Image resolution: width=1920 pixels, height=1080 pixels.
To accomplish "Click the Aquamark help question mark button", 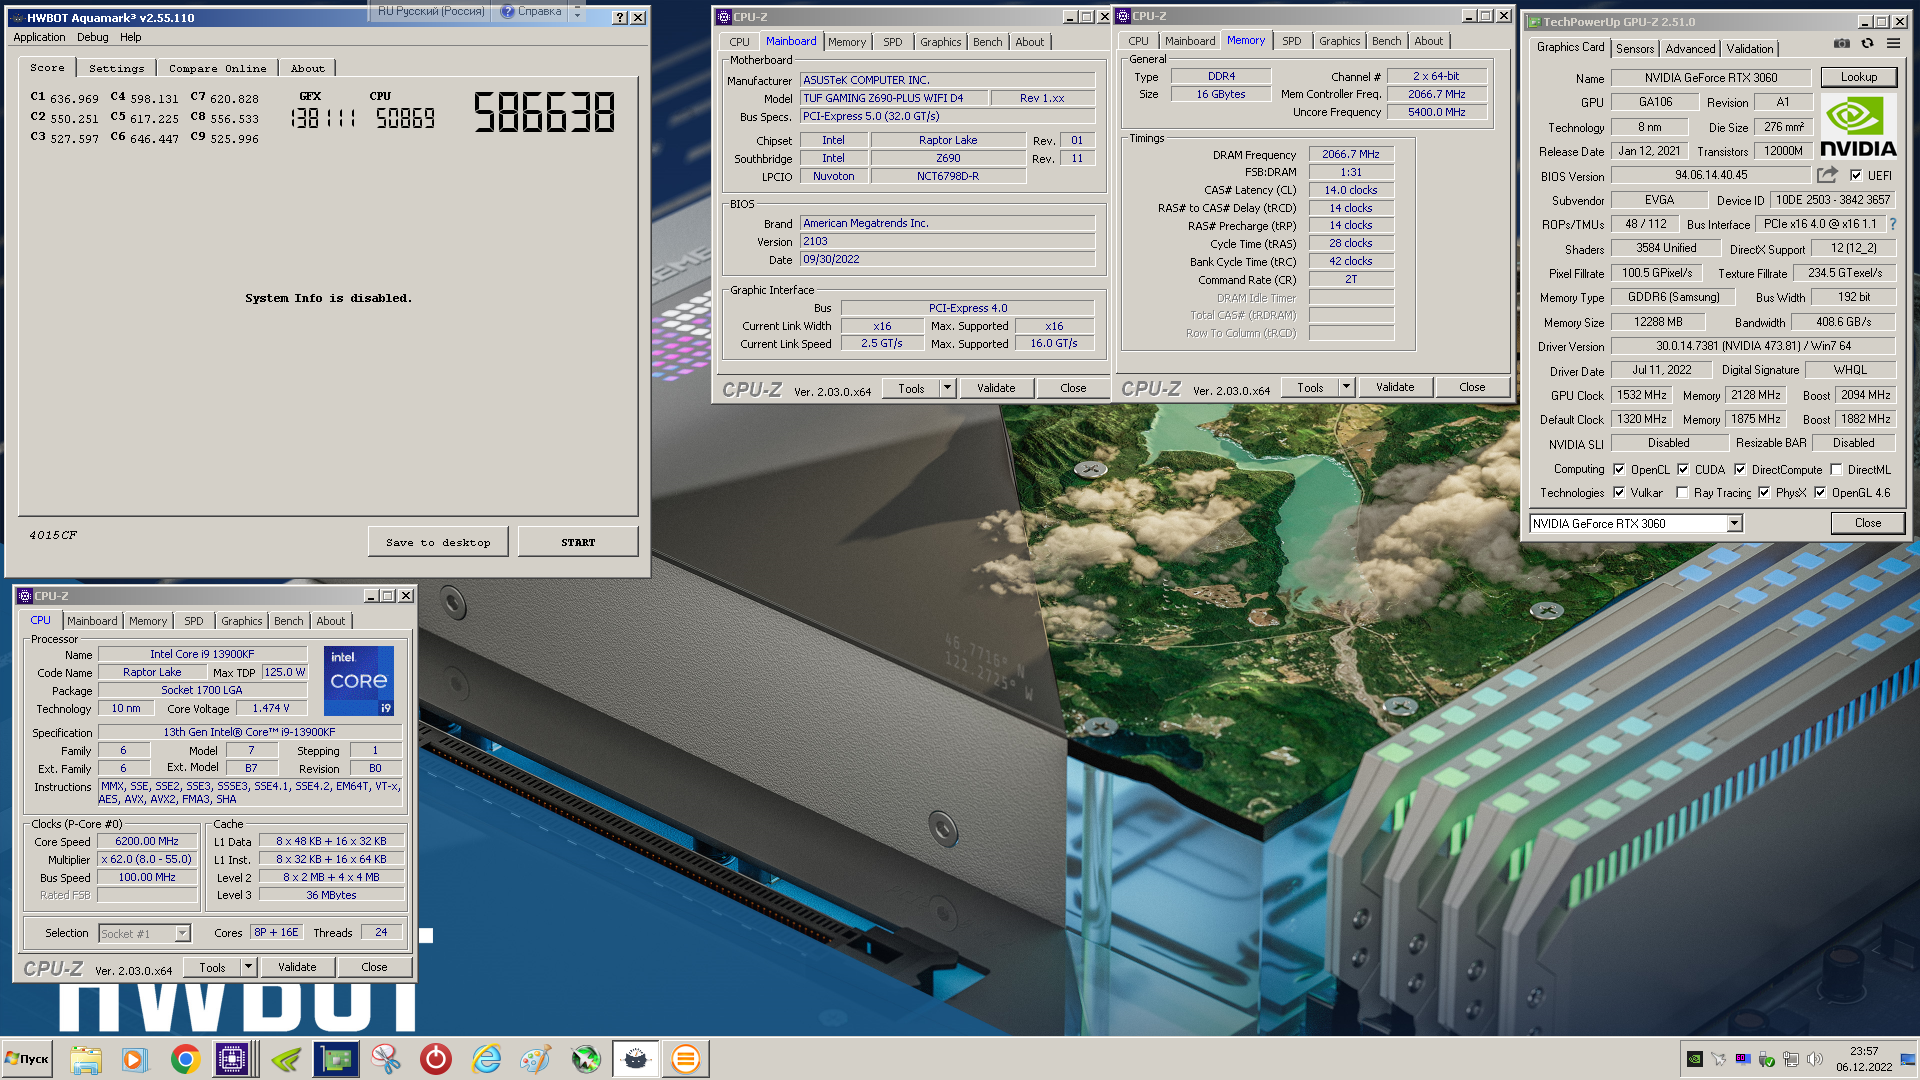I will [619, 17].
